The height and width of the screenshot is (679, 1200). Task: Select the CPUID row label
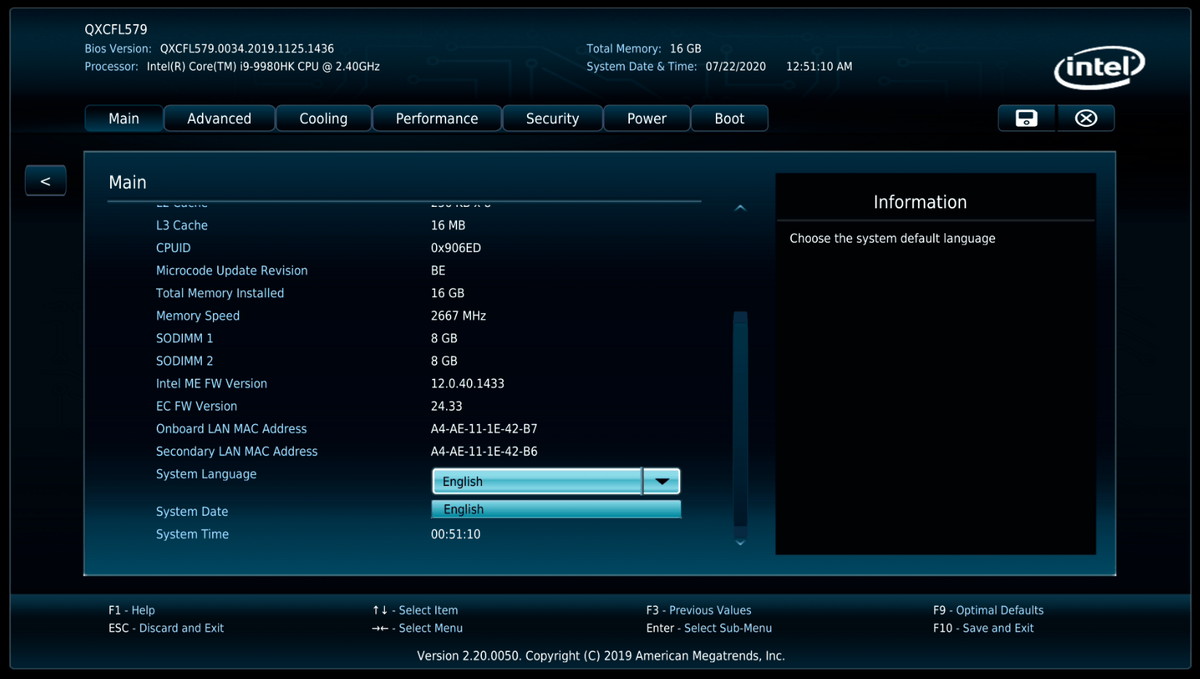[173, 248]
